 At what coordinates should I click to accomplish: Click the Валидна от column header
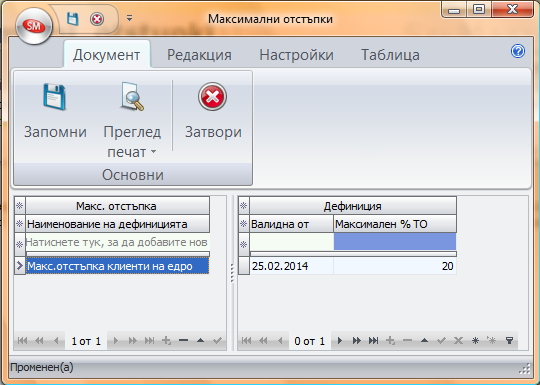coord(291,224)
